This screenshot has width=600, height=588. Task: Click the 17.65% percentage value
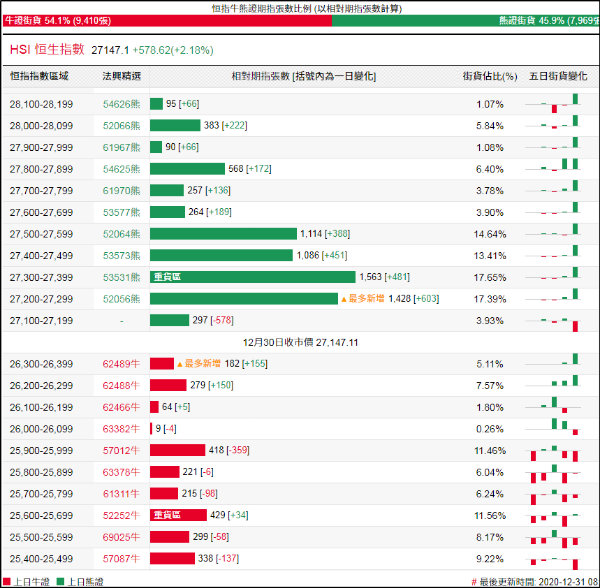pyautogui.click(x=490, y=277)
